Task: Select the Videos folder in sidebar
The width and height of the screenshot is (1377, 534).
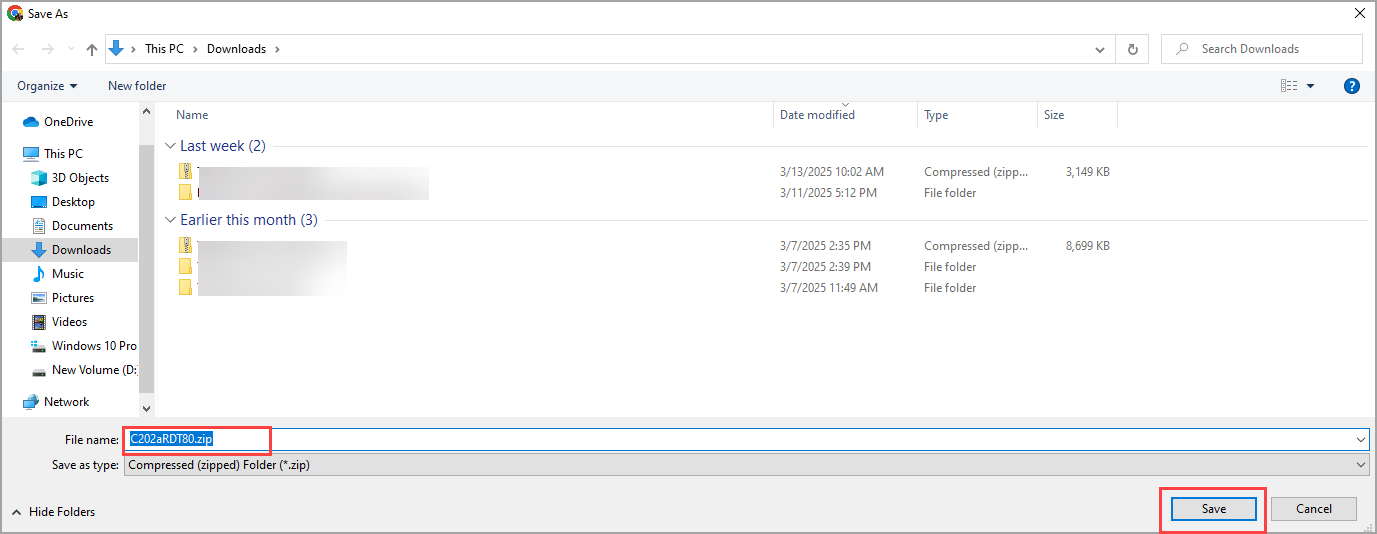Action: coord(69,322)
